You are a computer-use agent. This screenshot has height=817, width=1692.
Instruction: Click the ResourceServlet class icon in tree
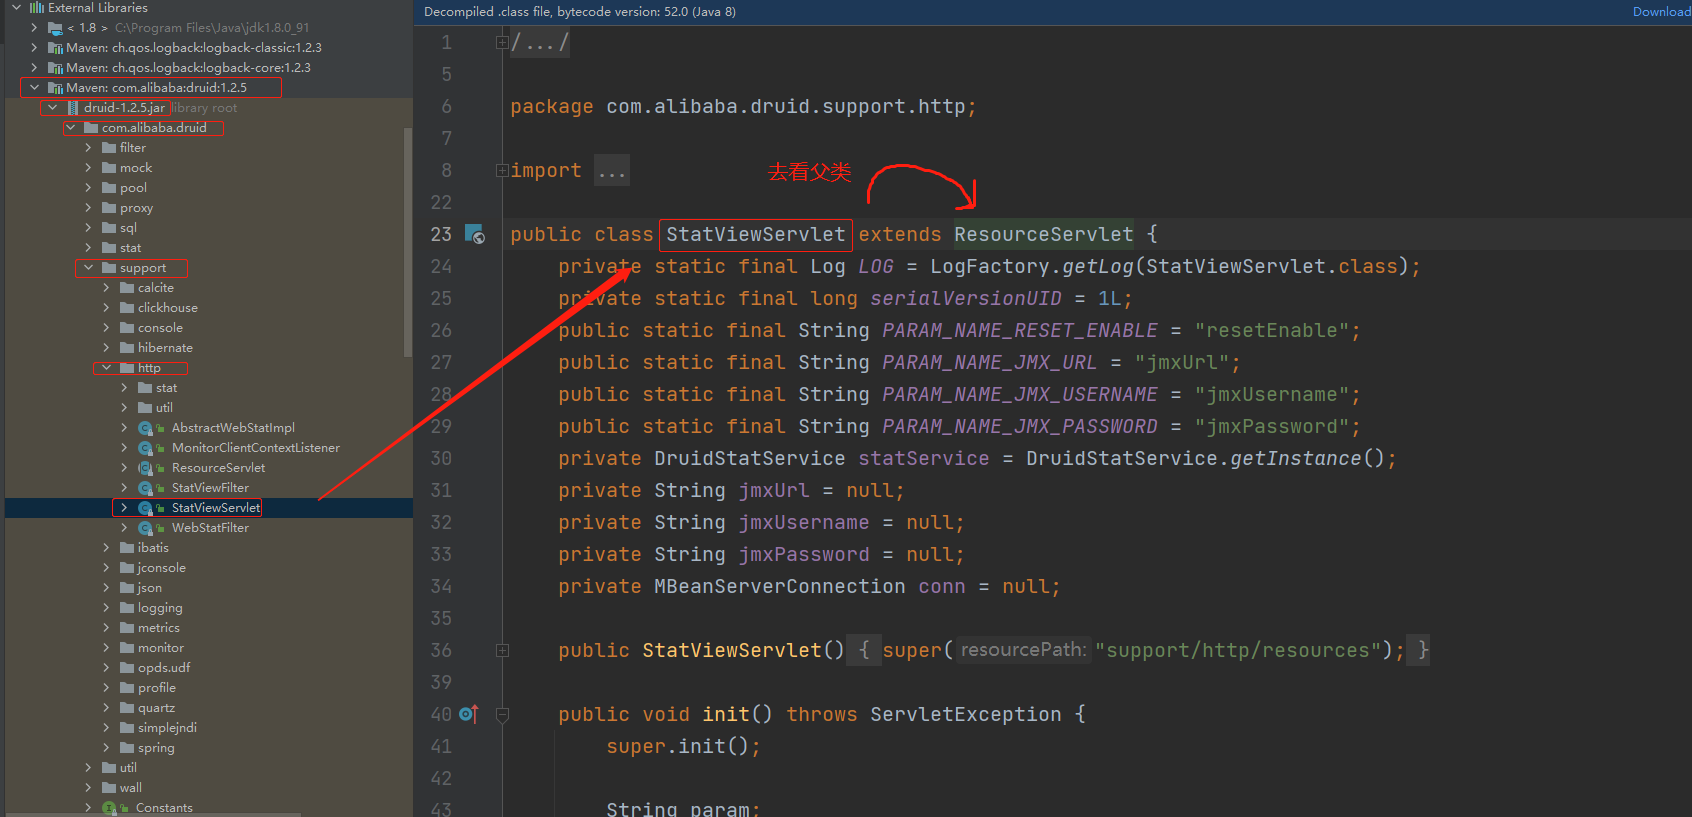[146, 468]
